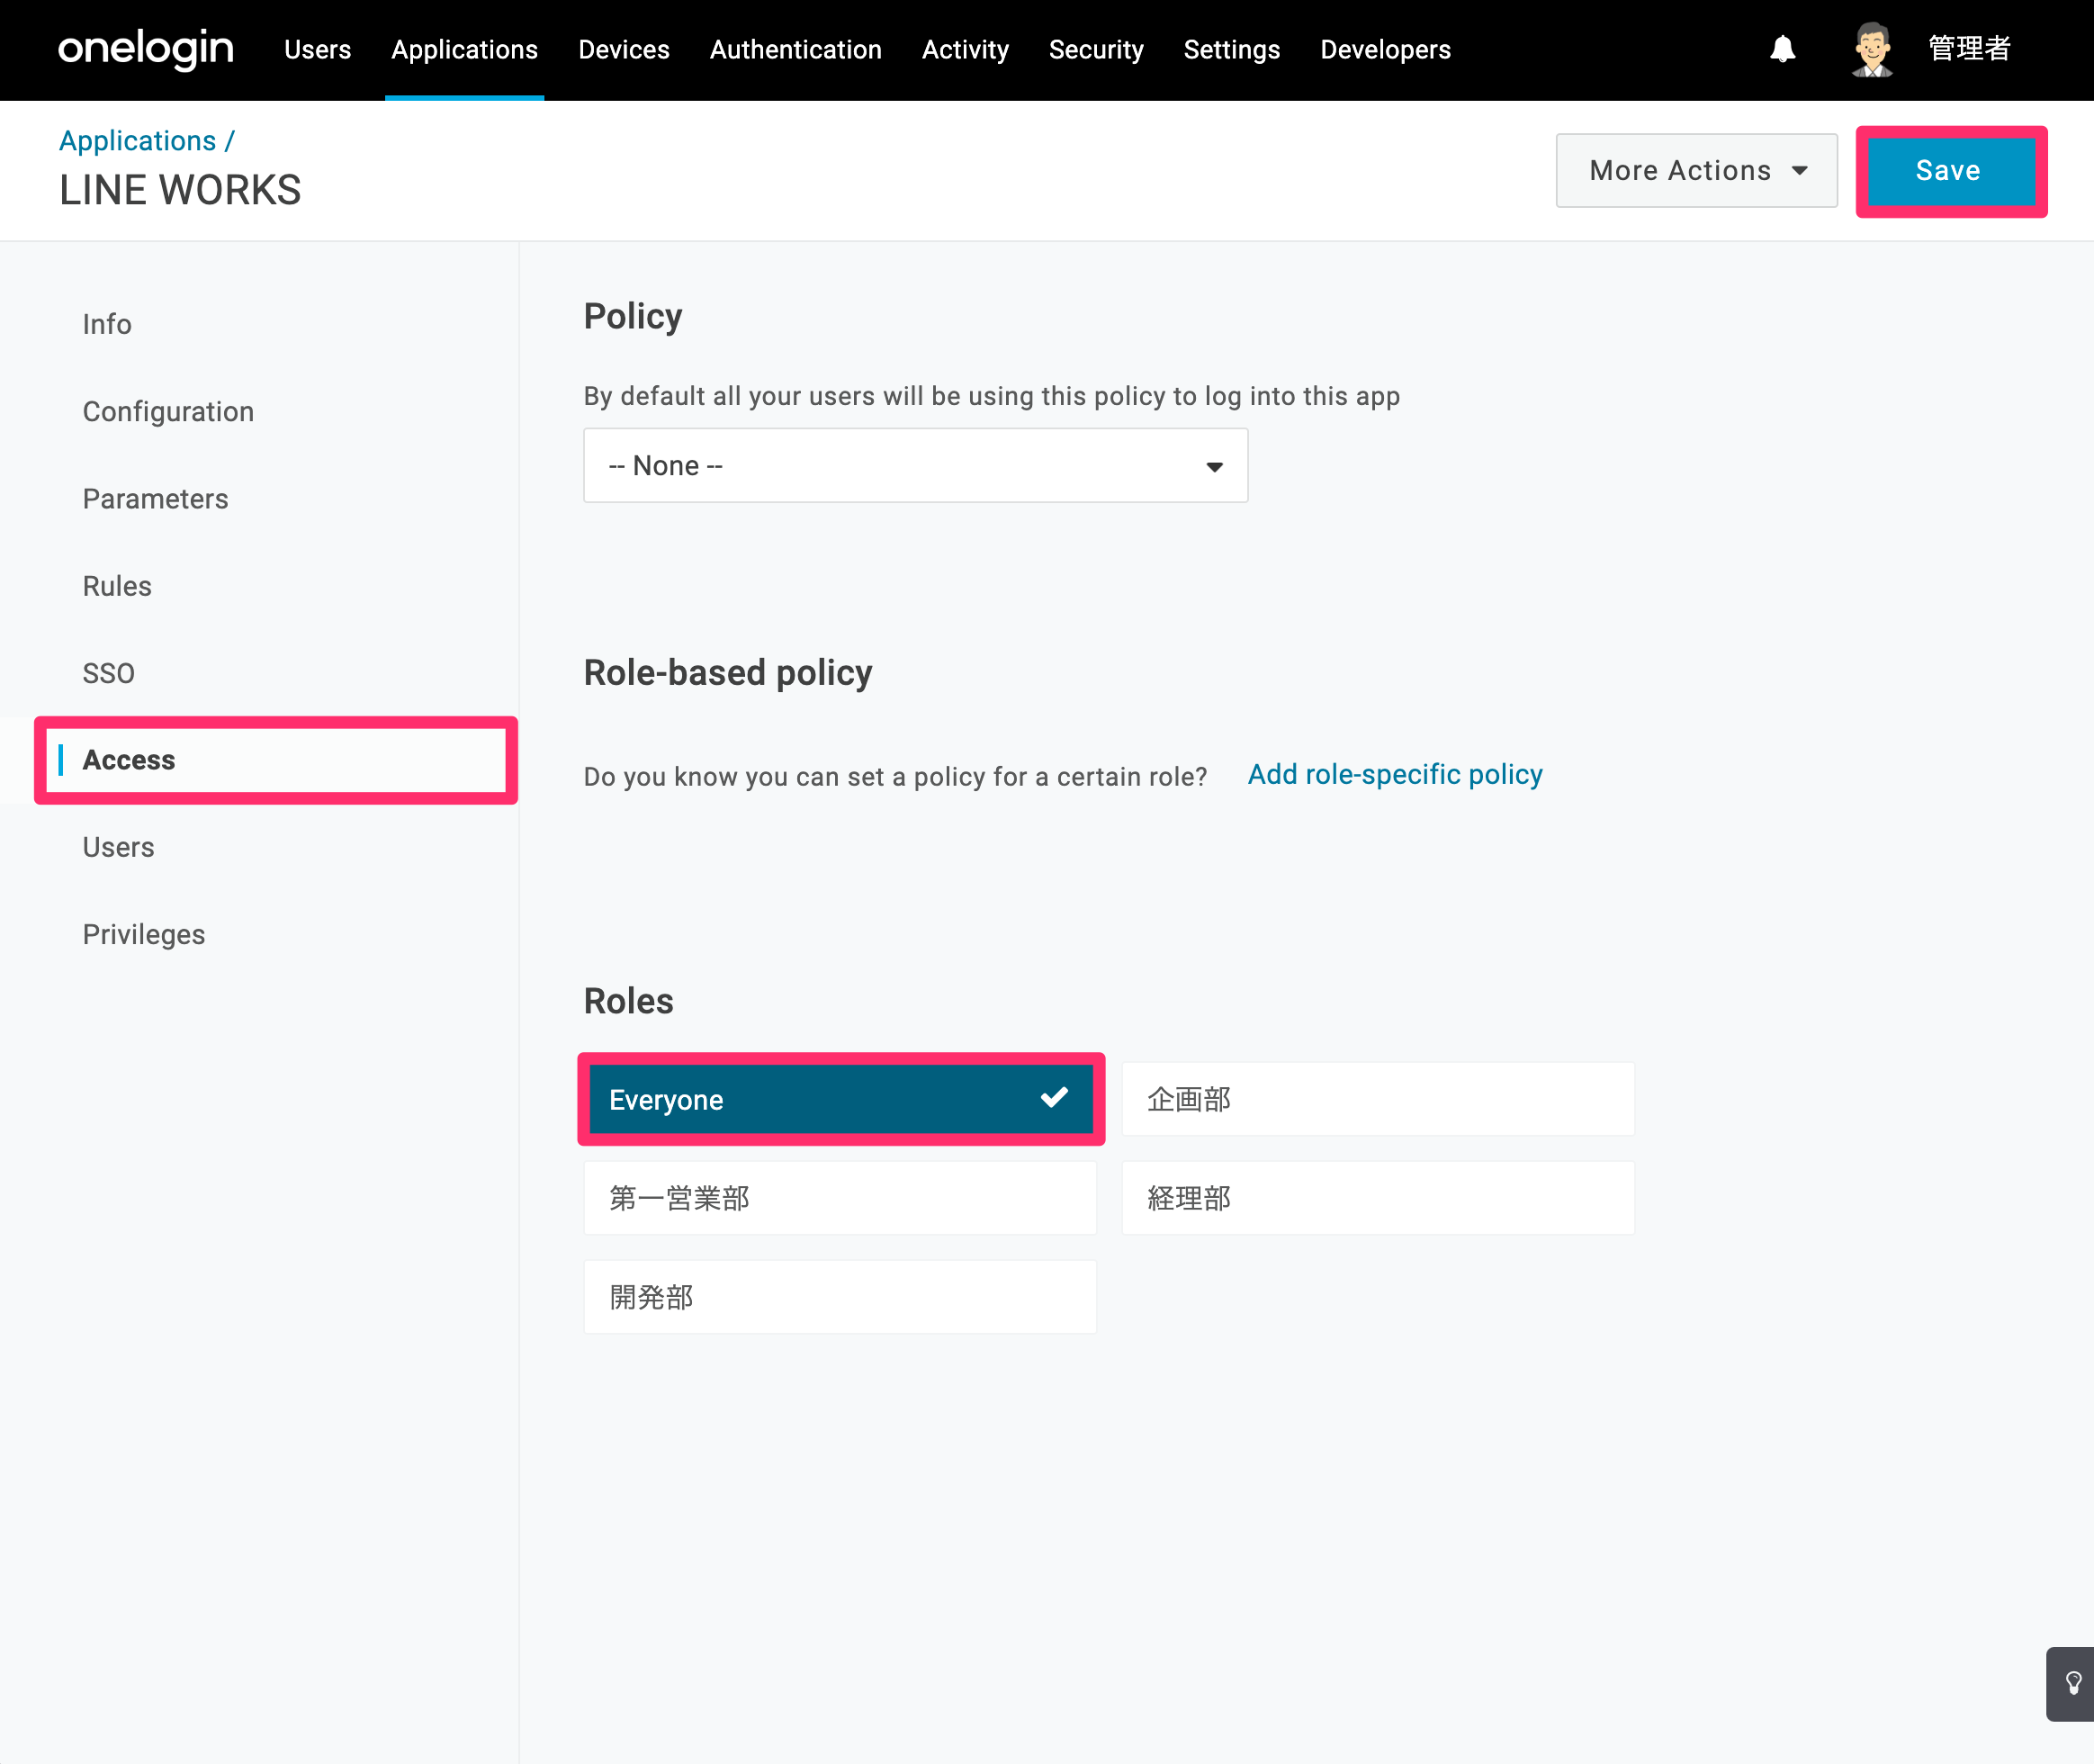Open the 管理者 account menu
The image size is (2094, 1764).
tap(1969, 49)
